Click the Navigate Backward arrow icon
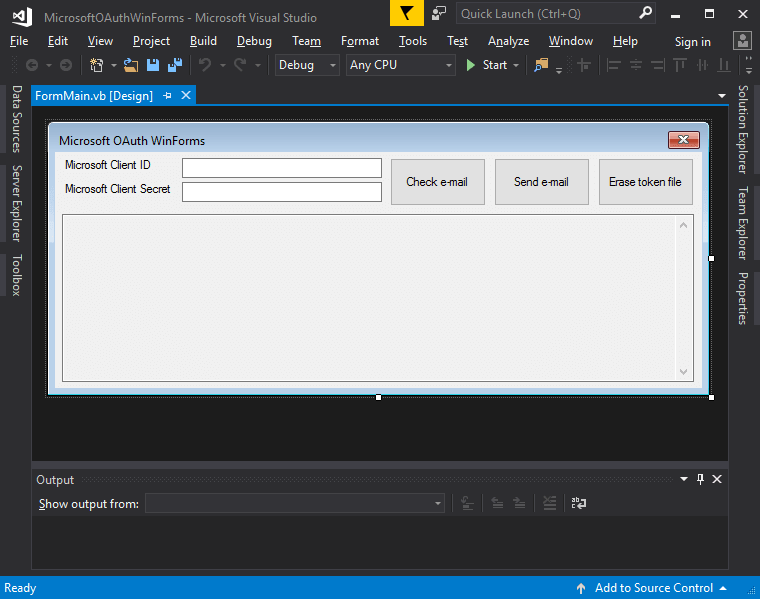760x599 pixels. (32, 65)
